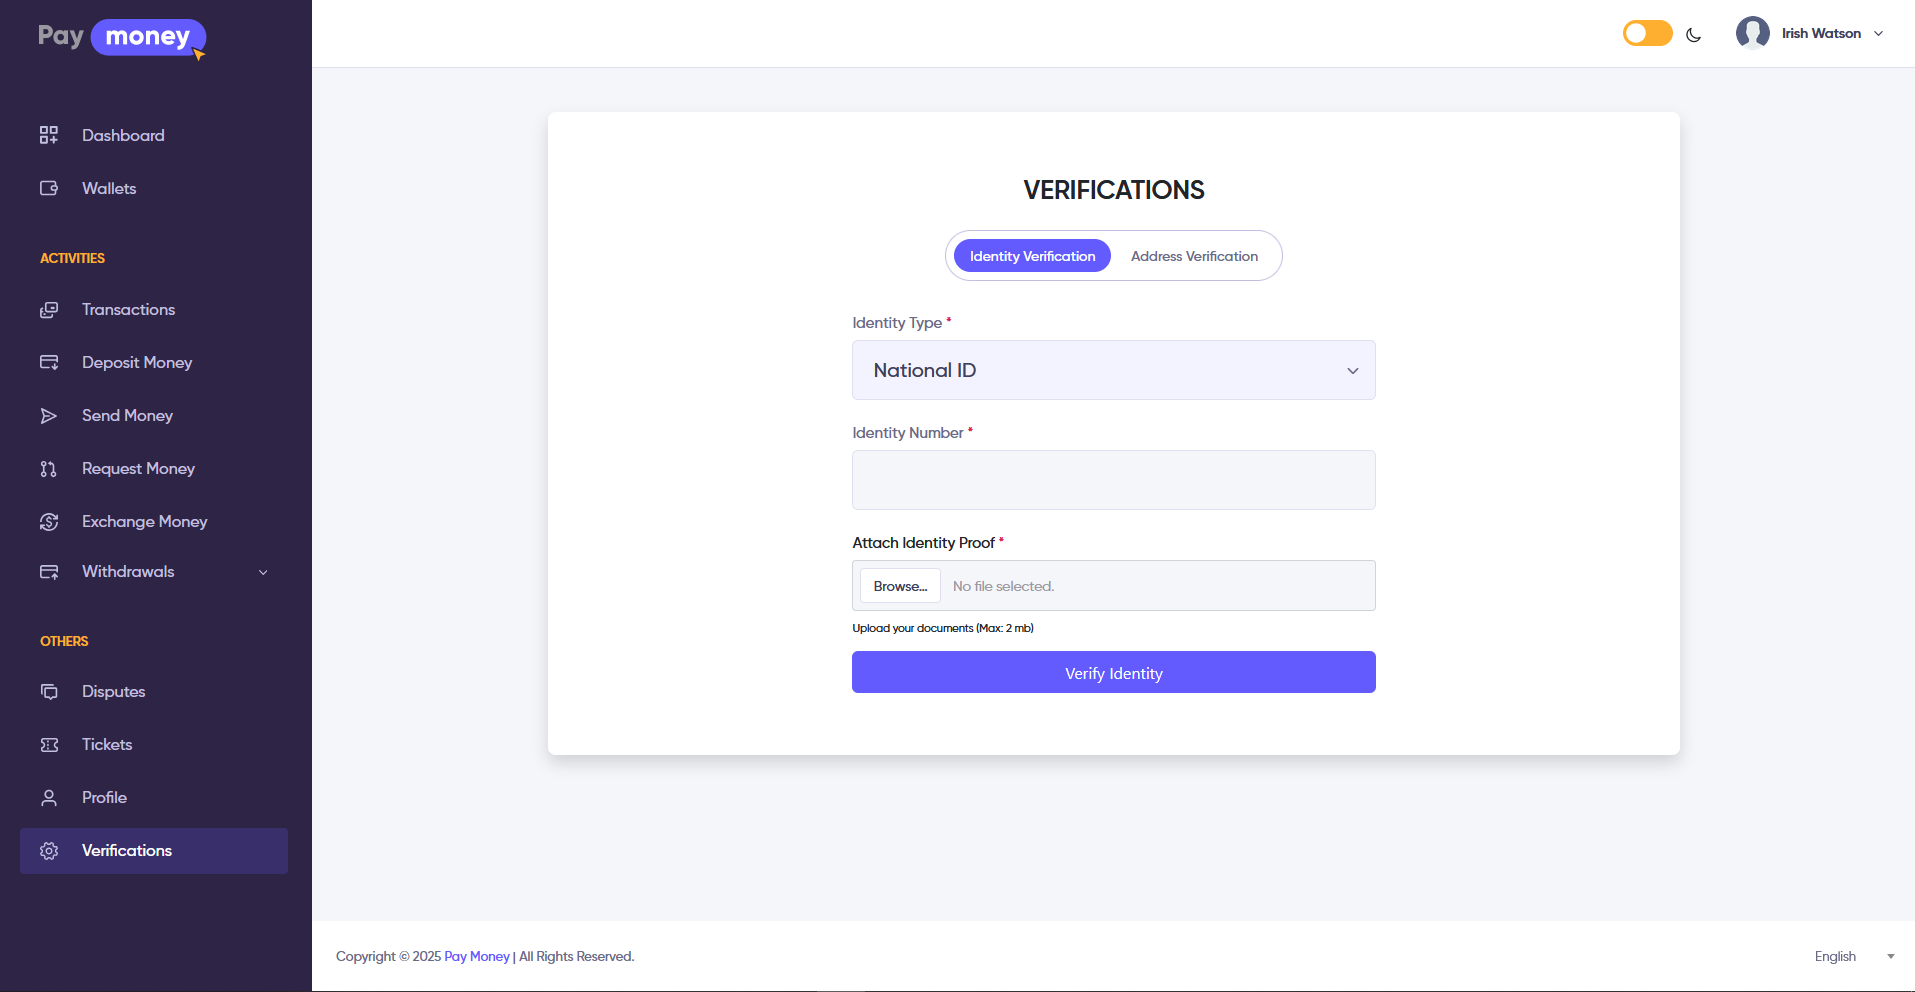The width and height of the screenshot is (1915, 992).
Task: Click Browse to attach identity proof
Action: click(900, 586)
